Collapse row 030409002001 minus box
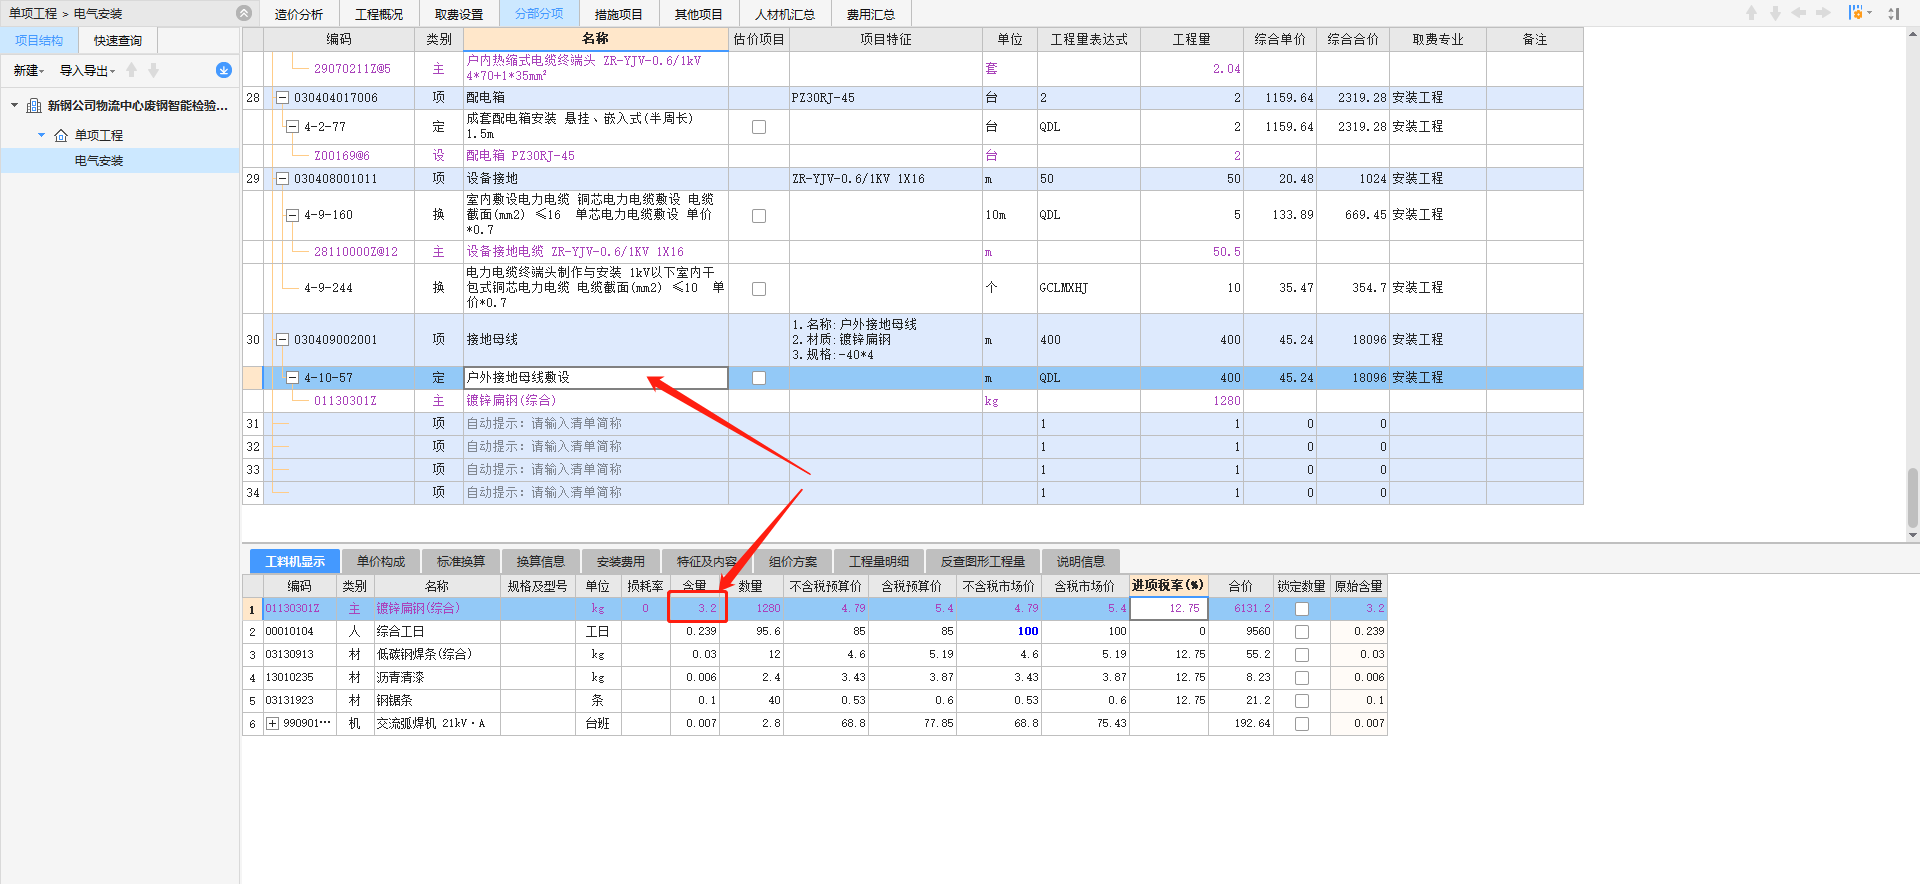 click(x=283, y=340)
